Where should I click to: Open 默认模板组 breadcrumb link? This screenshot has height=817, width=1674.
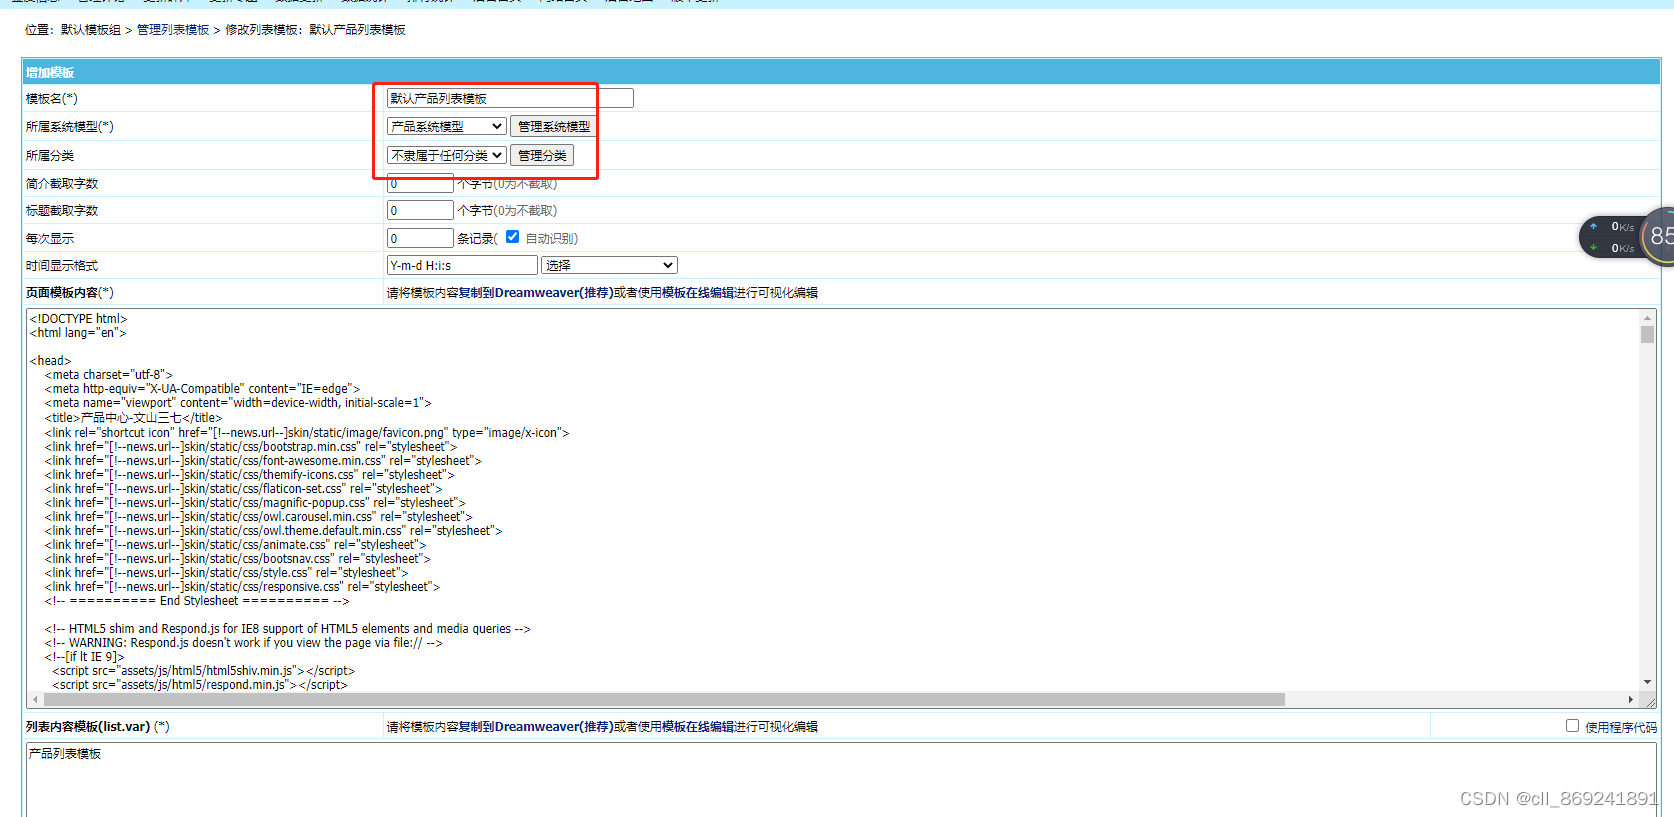click(x=91, y=30)
